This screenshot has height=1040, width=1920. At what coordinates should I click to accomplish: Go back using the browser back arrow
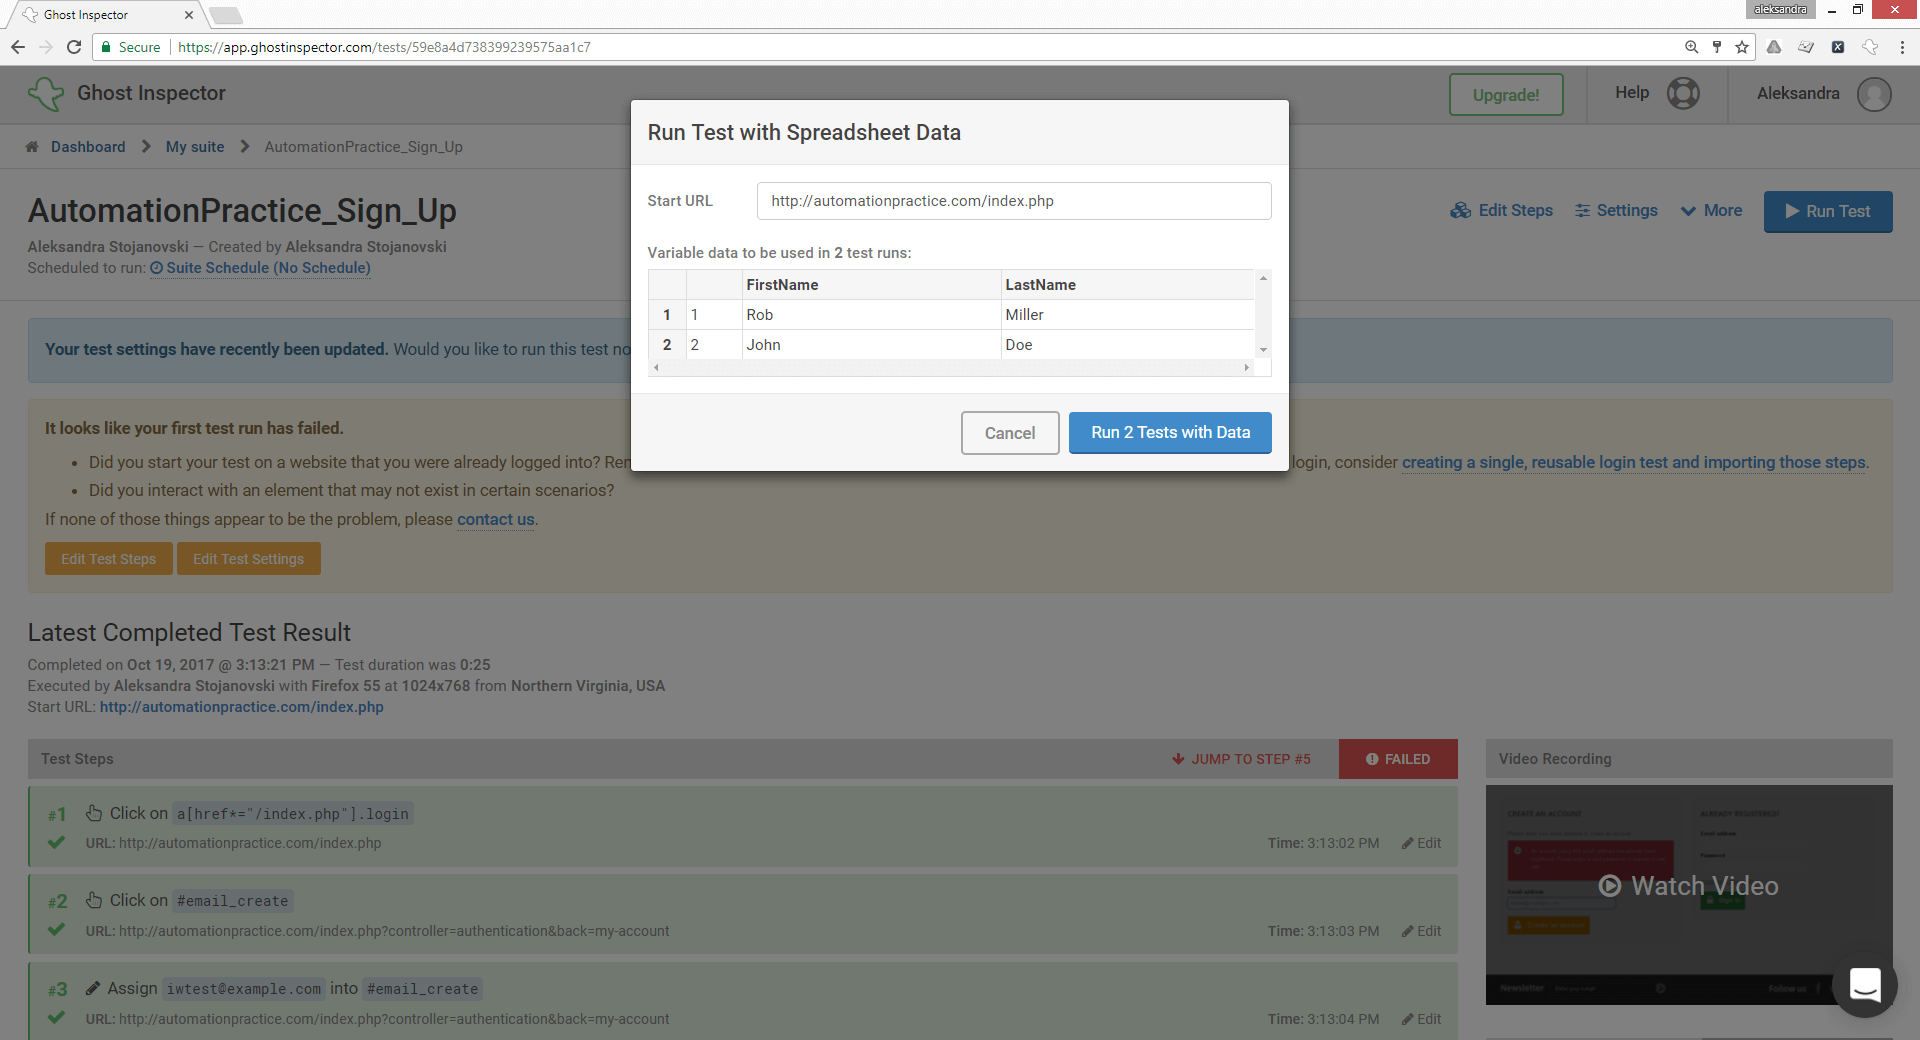(18, 47)
